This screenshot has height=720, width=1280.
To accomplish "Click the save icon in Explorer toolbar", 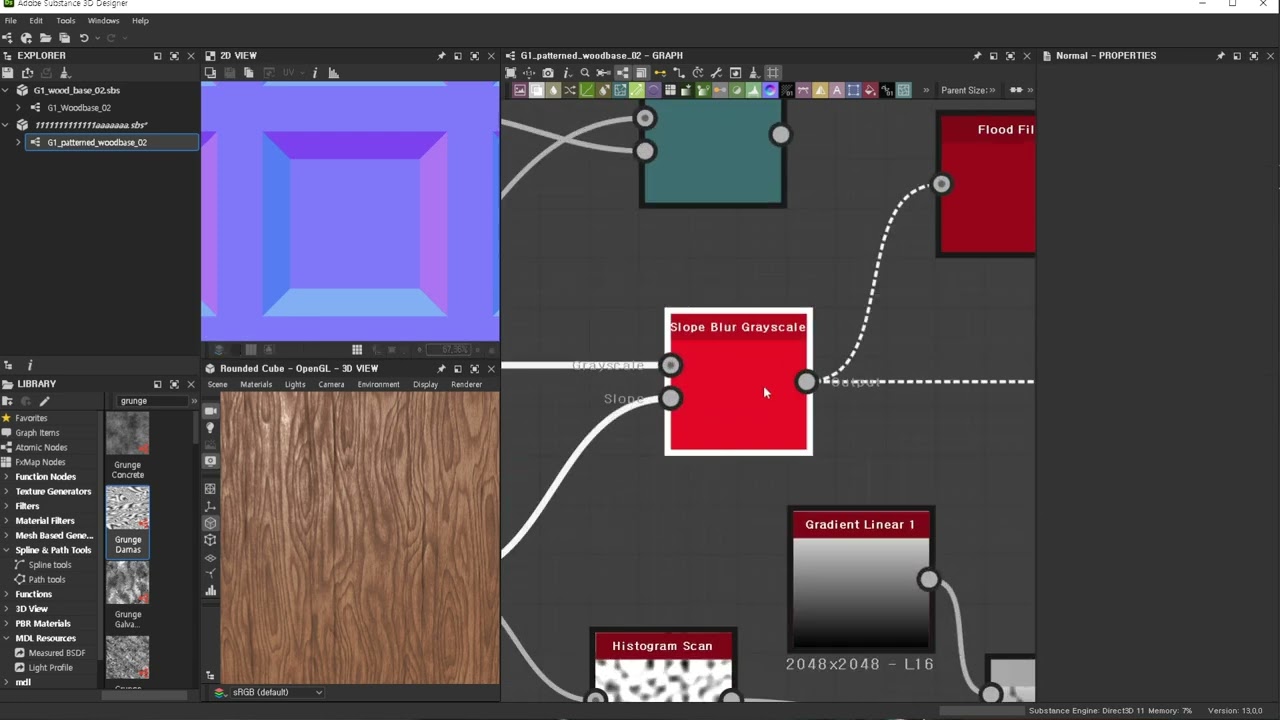I will (x=7, y=73).
